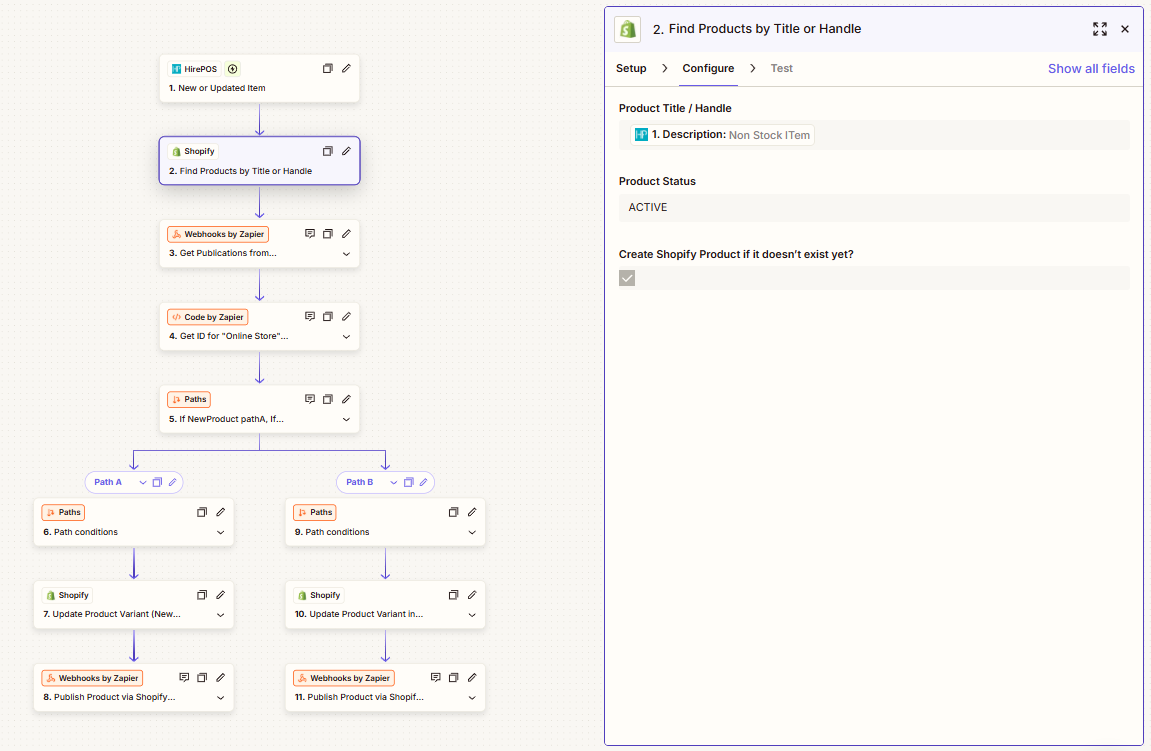
Task: Toggle Create Shopify Product if it doesn't exist checkbox
Action: pyautogui.click(x=627, y=278)
